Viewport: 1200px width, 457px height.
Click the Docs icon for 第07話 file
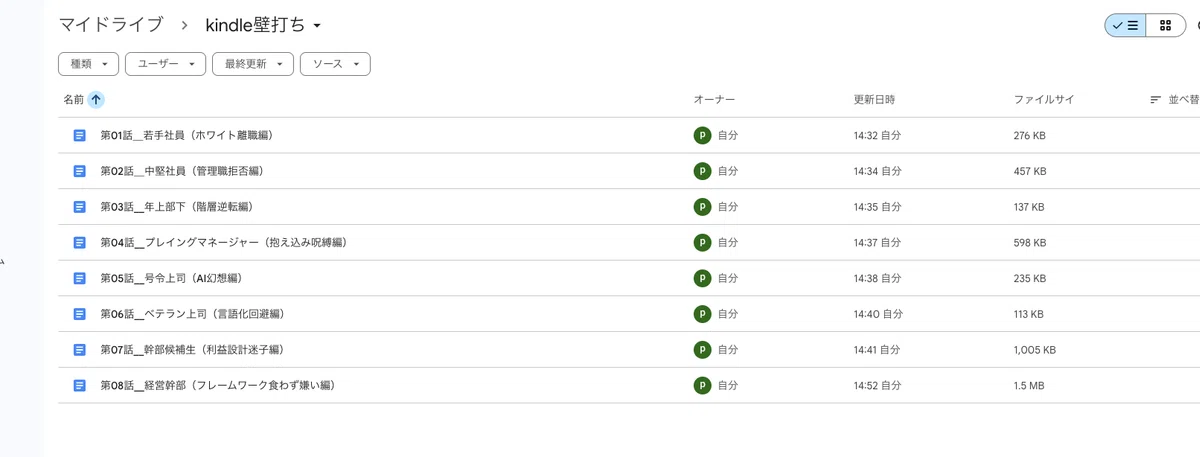(80, 350)
